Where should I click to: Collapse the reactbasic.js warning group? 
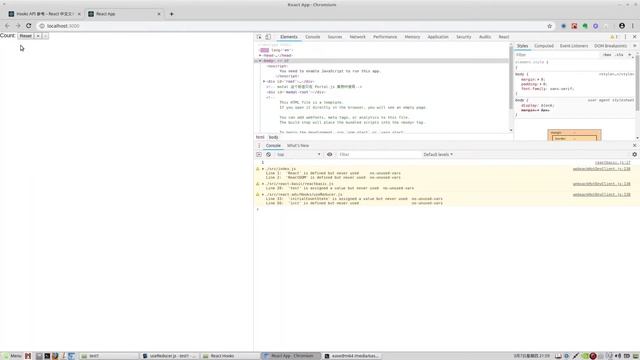click(x=262, y=184)
